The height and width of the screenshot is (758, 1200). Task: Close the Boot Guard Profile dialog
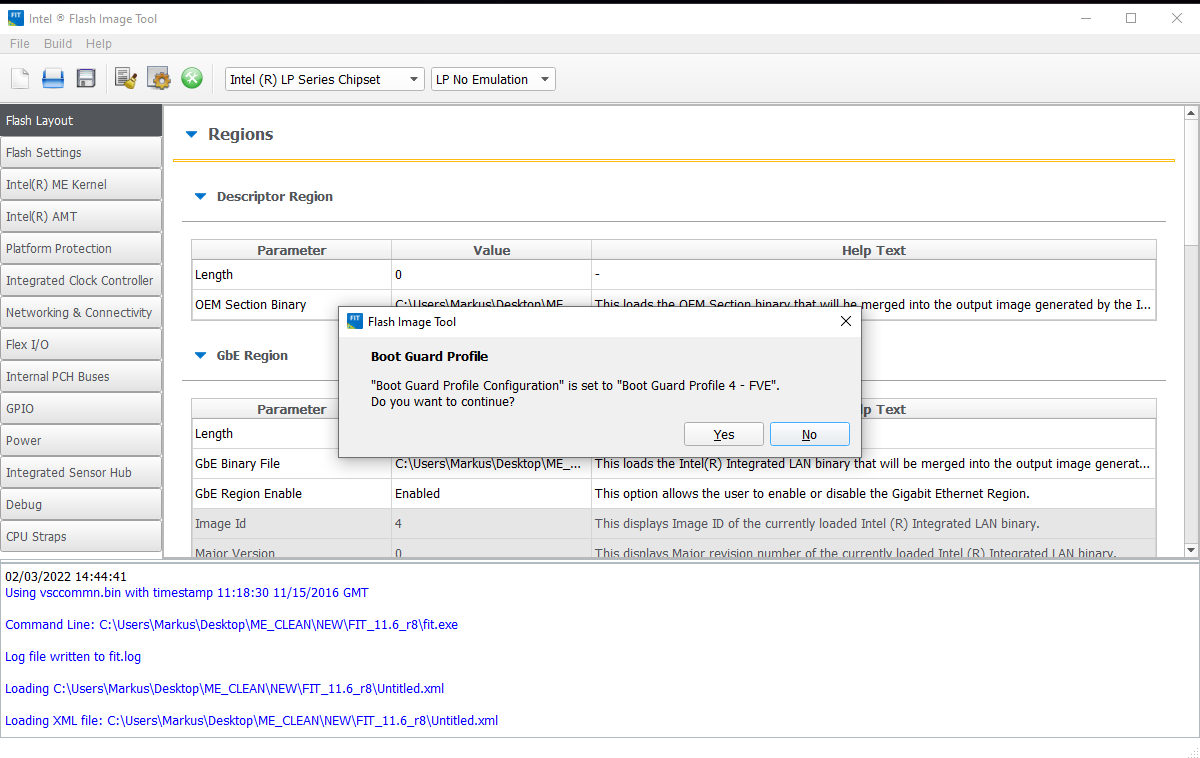845,321
